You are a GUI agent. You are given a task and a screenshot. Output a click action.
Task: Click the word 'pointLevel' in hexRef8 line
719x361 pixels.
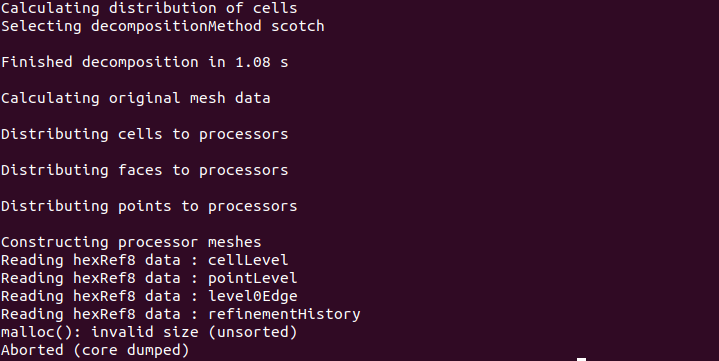tap(253, 278)
